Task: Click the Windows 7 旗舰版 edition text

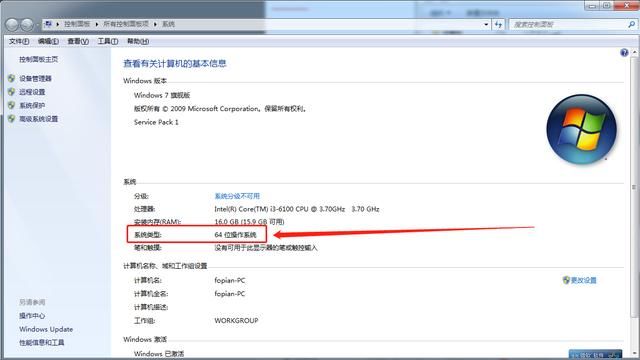Action: 162,95
